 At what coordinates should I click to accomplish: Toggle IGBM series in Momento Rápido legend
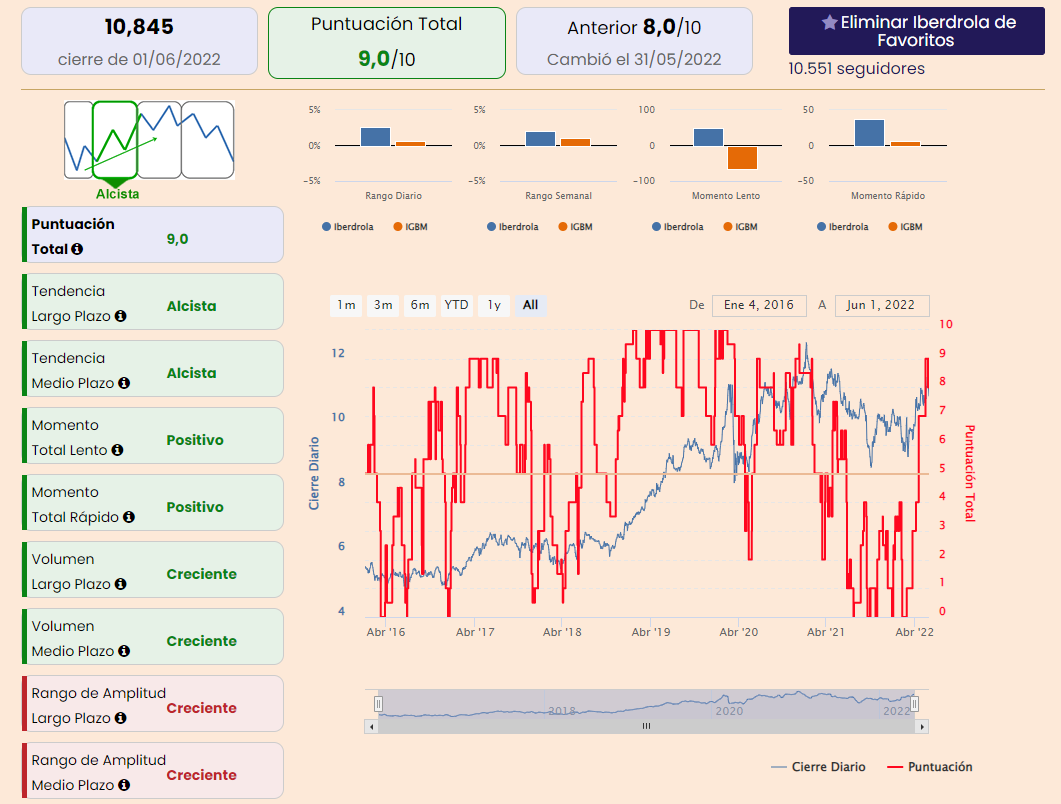tap(905, 227)
